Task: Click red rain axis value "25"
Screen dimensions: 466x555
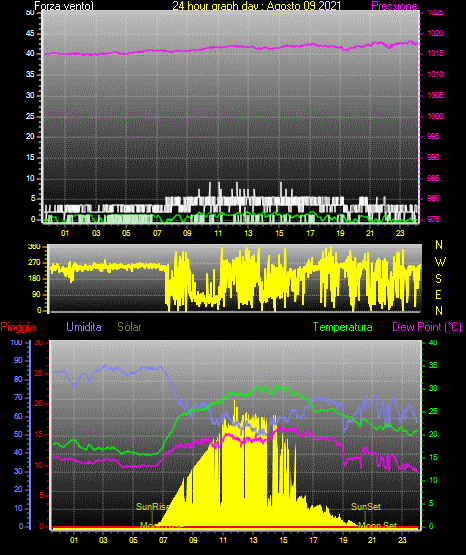Action: tap(39, 373)
